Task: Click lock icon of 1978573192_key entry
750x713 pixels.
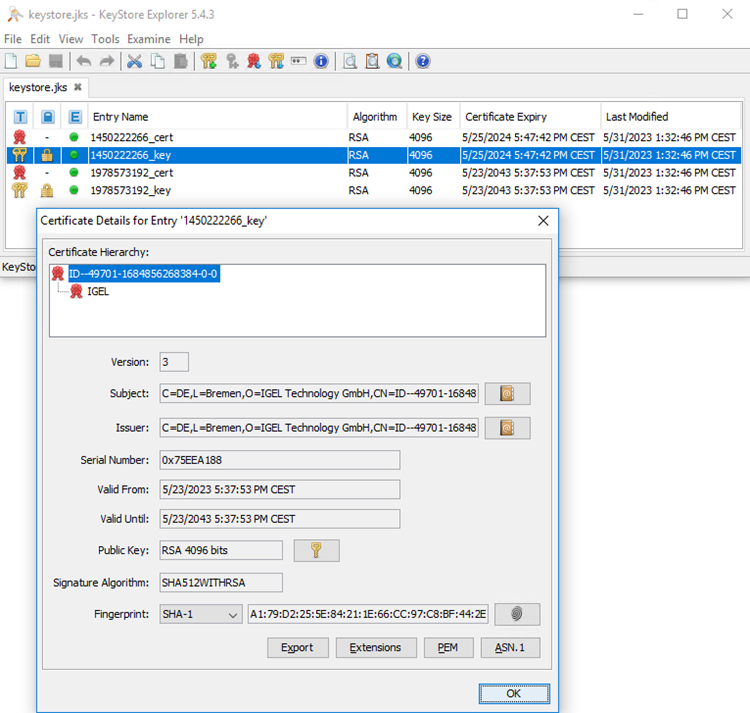Action: [x=47, y=190]
